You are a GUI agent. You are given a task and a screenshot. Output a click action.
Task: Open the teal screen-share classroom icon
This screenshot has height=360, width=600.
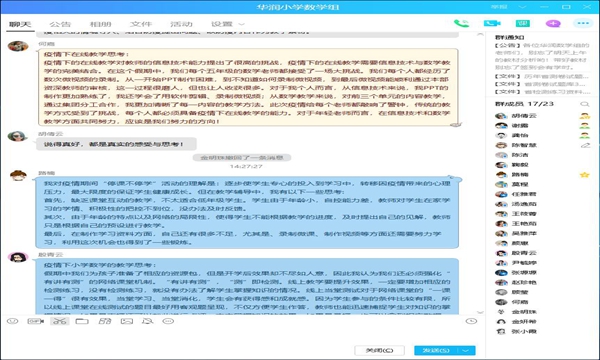pos(522,24)
